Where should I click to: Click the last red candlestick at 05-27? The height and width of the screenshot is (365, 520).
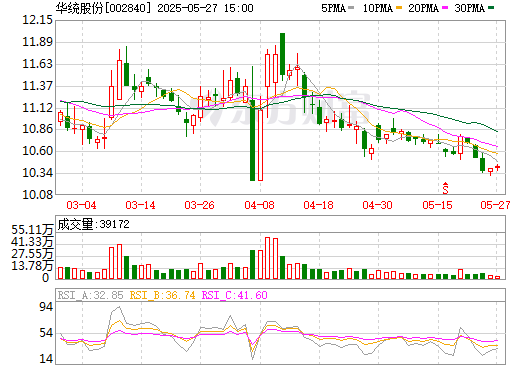coord(498,167)
